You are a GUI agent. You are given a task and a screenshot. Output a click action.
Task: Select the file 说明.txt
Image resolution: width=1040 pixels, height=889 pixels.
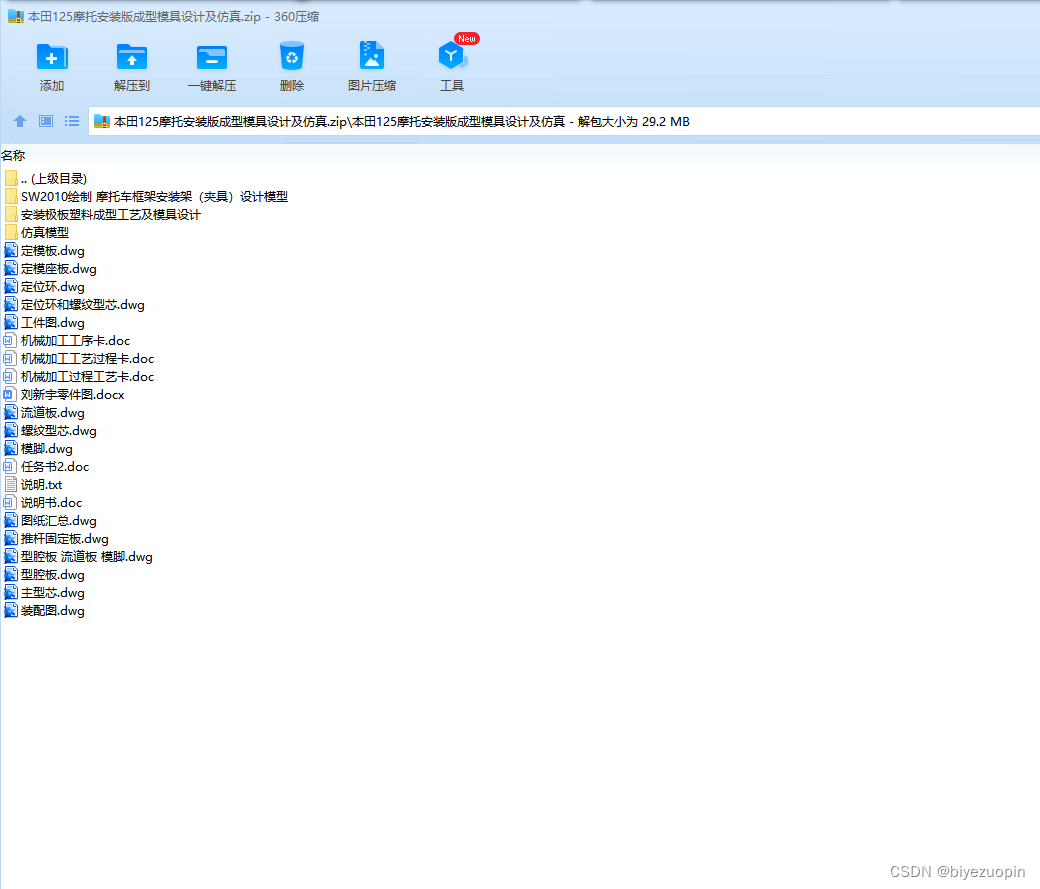pos(42,484)
